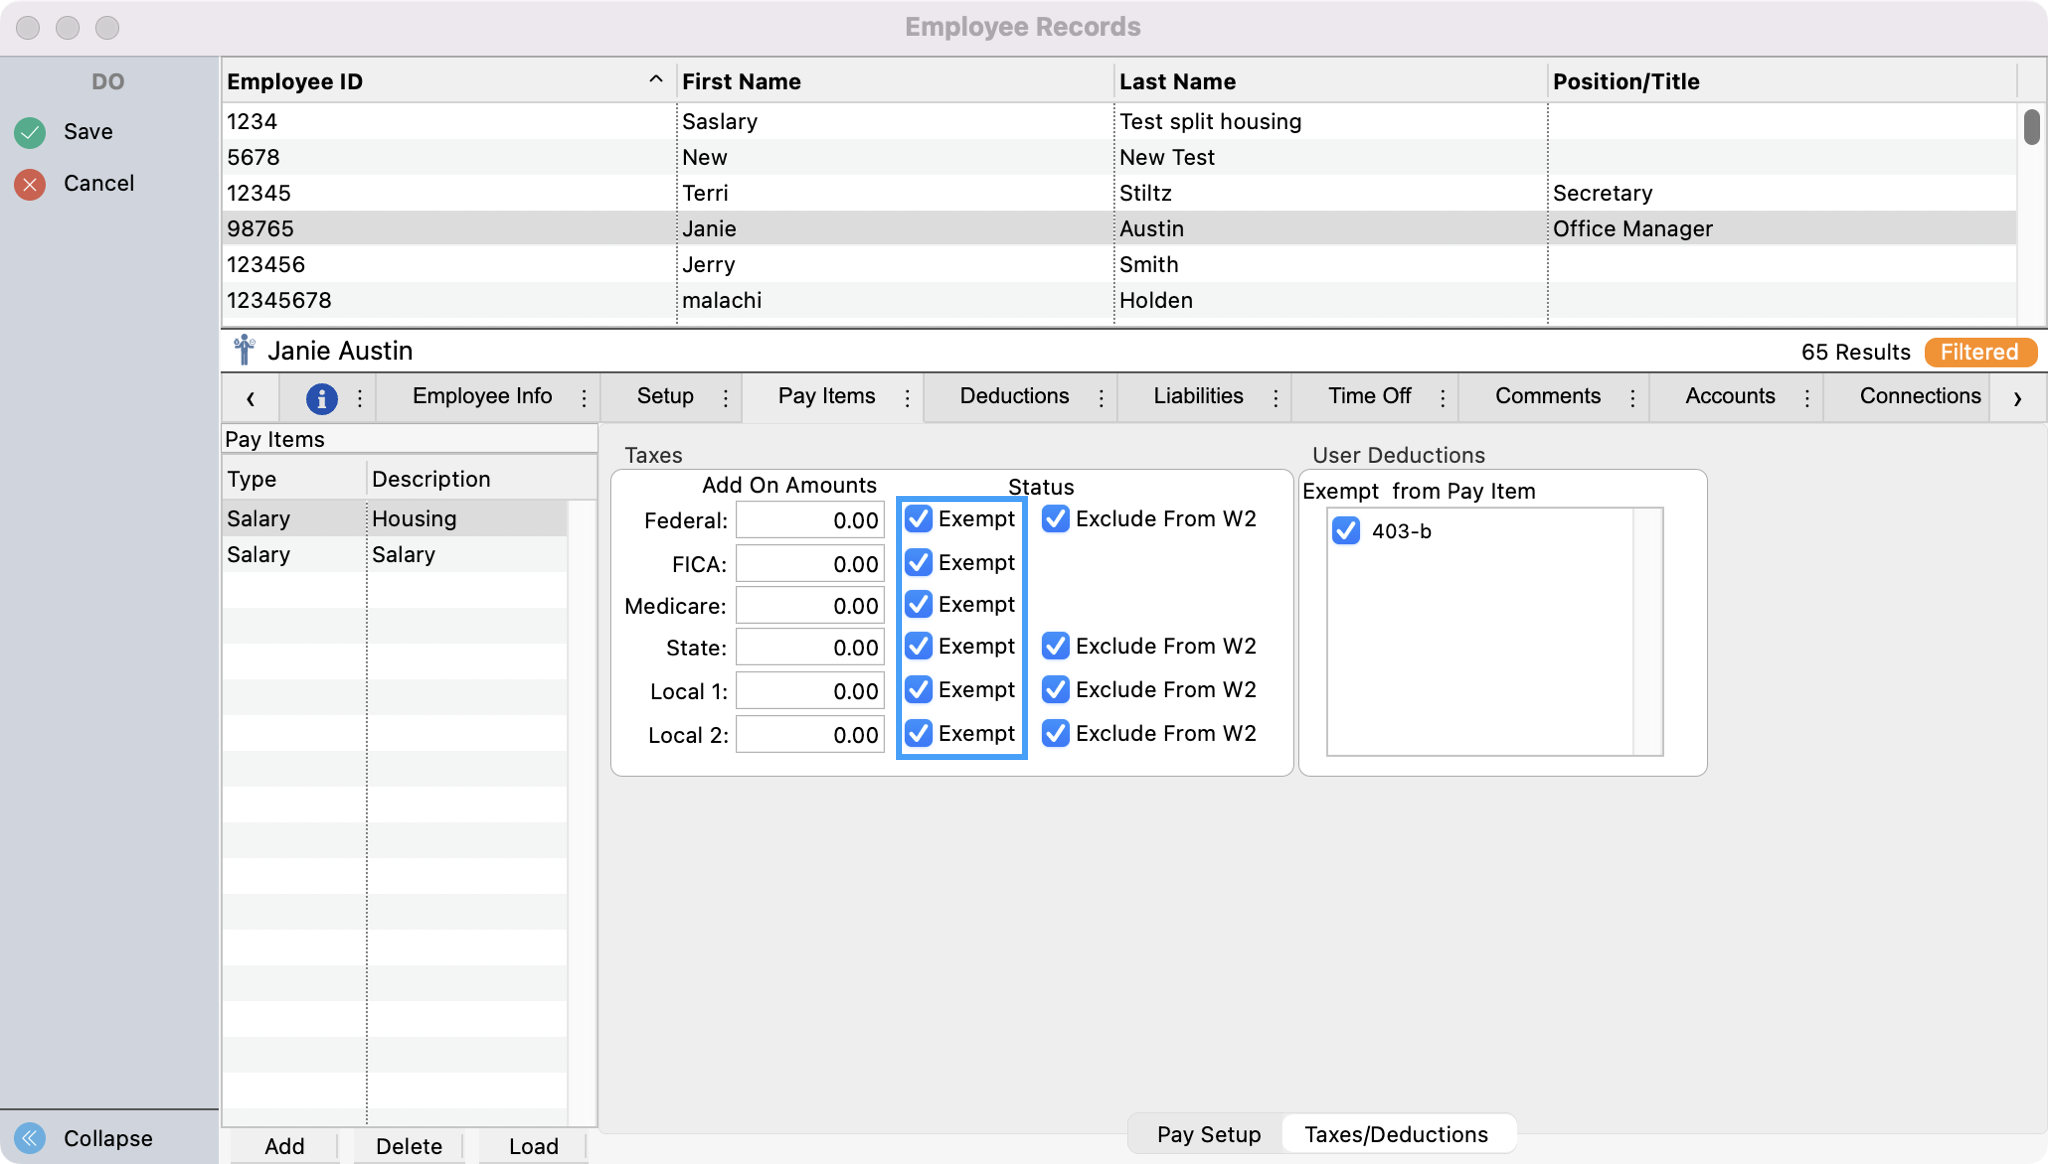Click the Collapse double-arrow icon

coord(30,1138)
